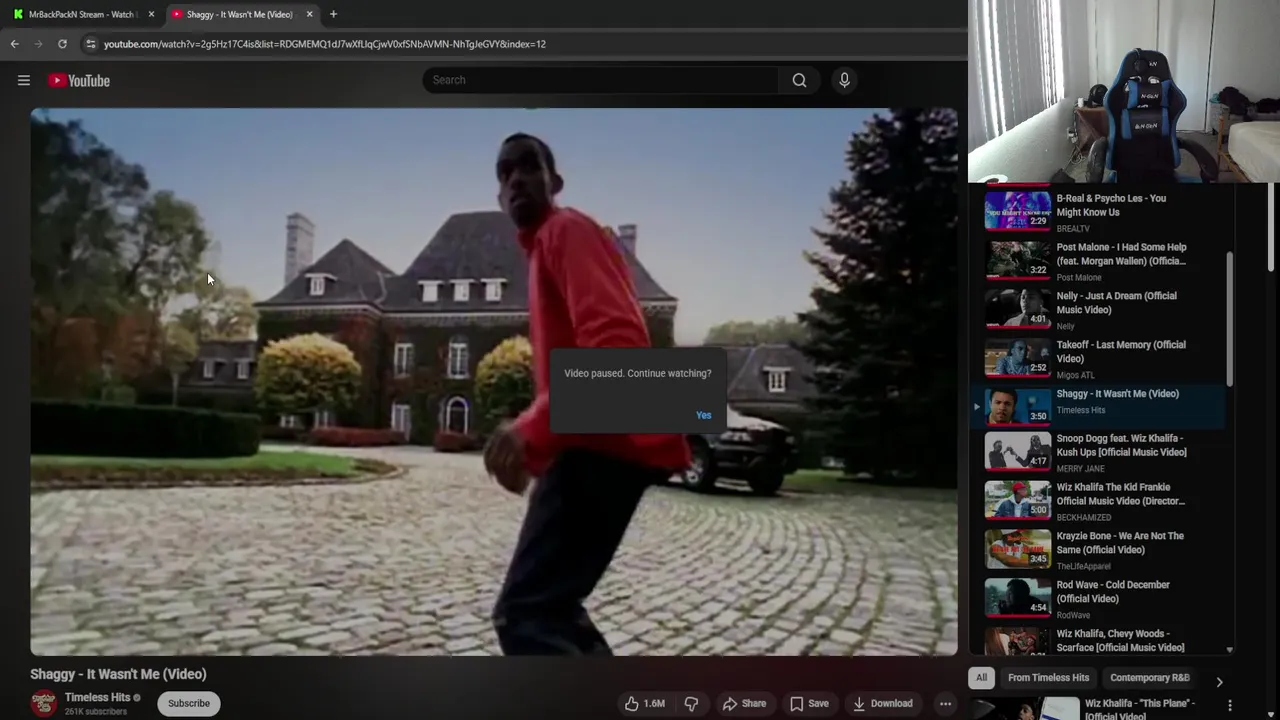Click BECKHAMIZED channel name in playlist

click(1084, 518)
